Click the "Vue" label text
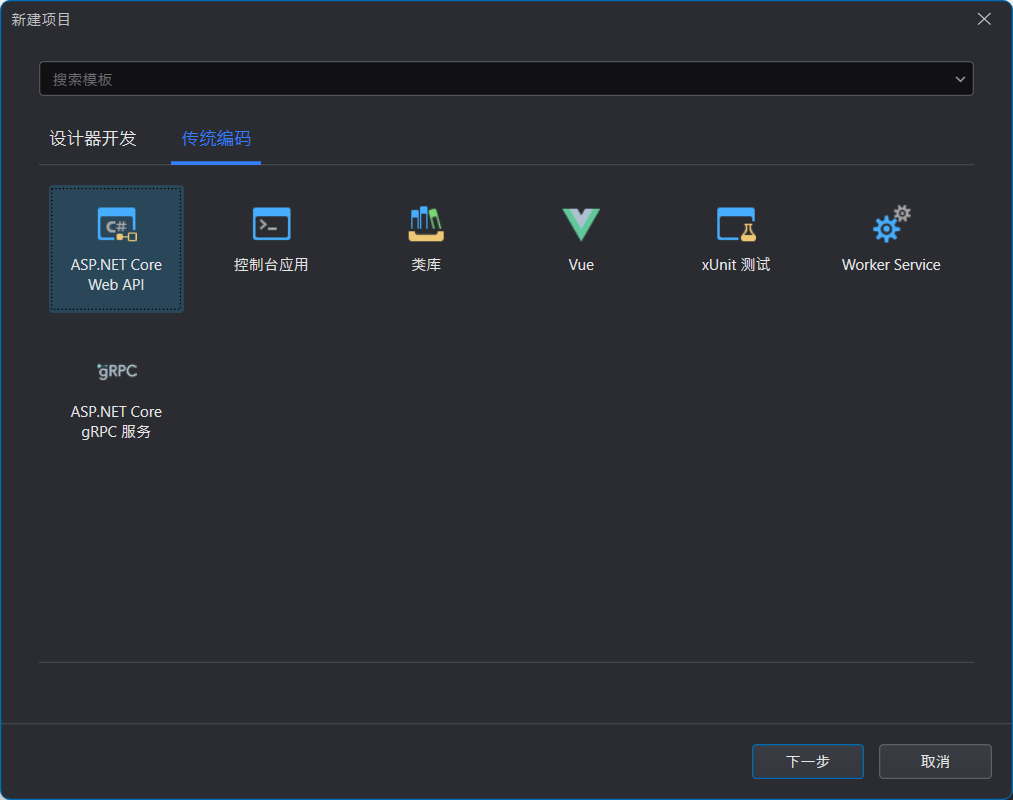Image resolution: width=1013 pixels, height=800 pixels. point(581,265)
